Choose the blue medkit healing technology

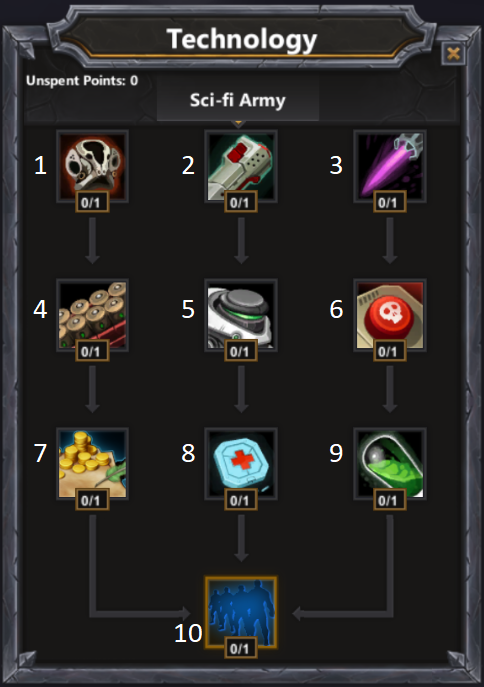[x=241, y=464]
